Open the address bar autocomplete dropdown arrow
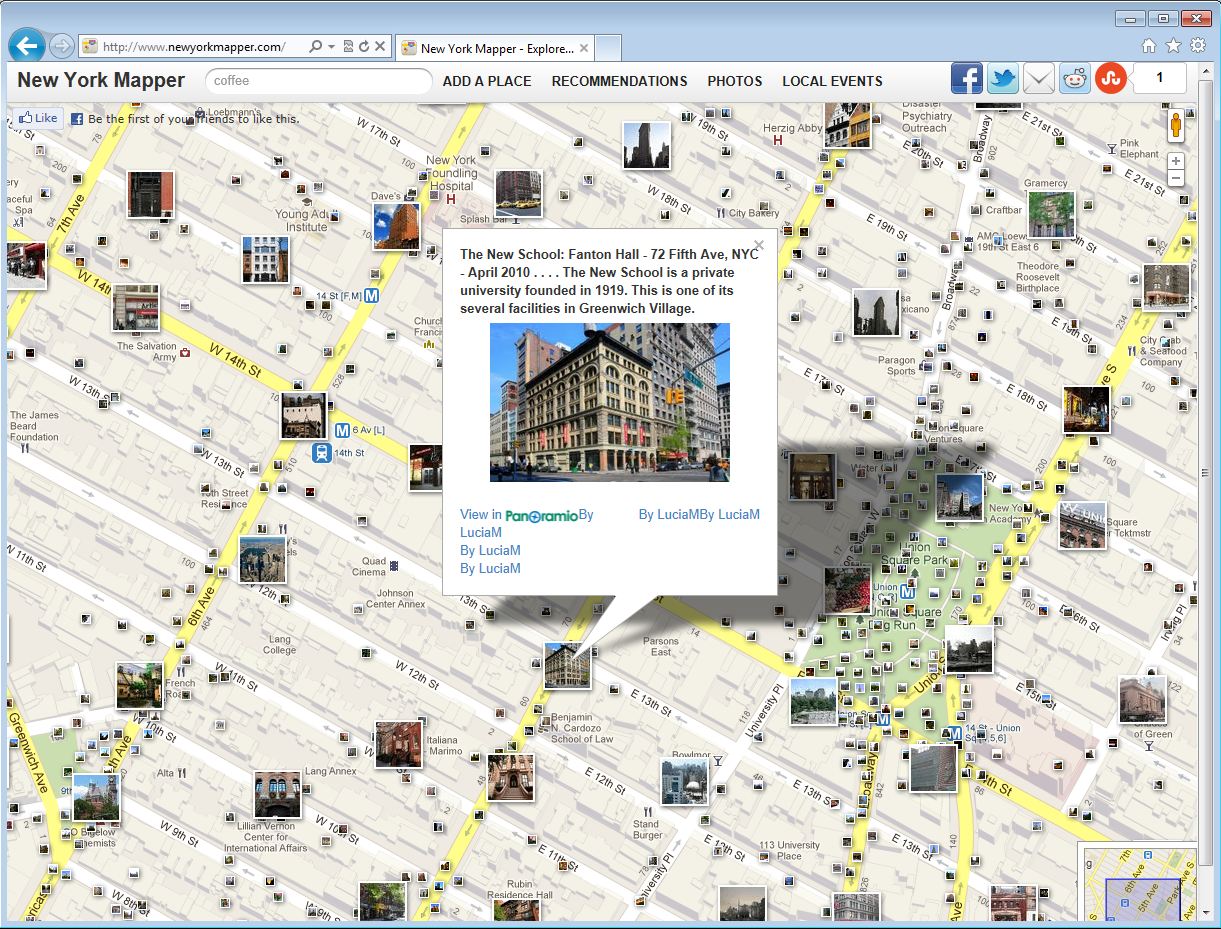The width and height of the screenshot is (1221, 929). [331, 47]
